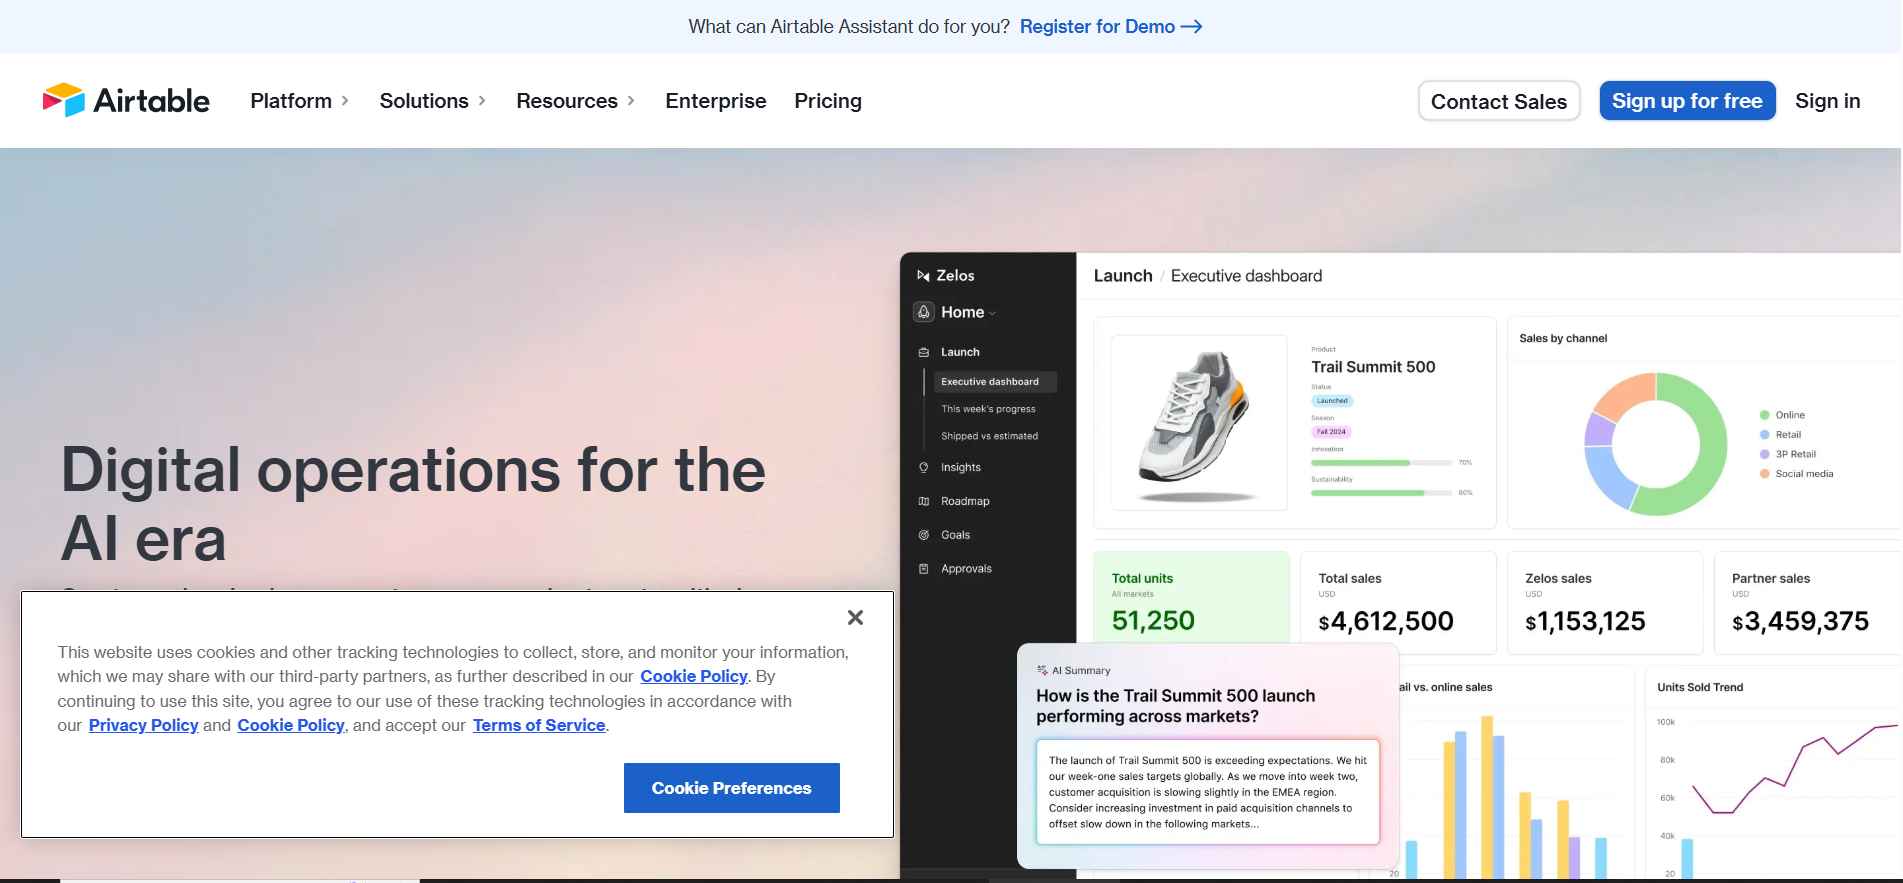Click the 3P Retail legend dot
Image resolution: width=1903 pixels, height=883 pixels.
(1765, 454)
